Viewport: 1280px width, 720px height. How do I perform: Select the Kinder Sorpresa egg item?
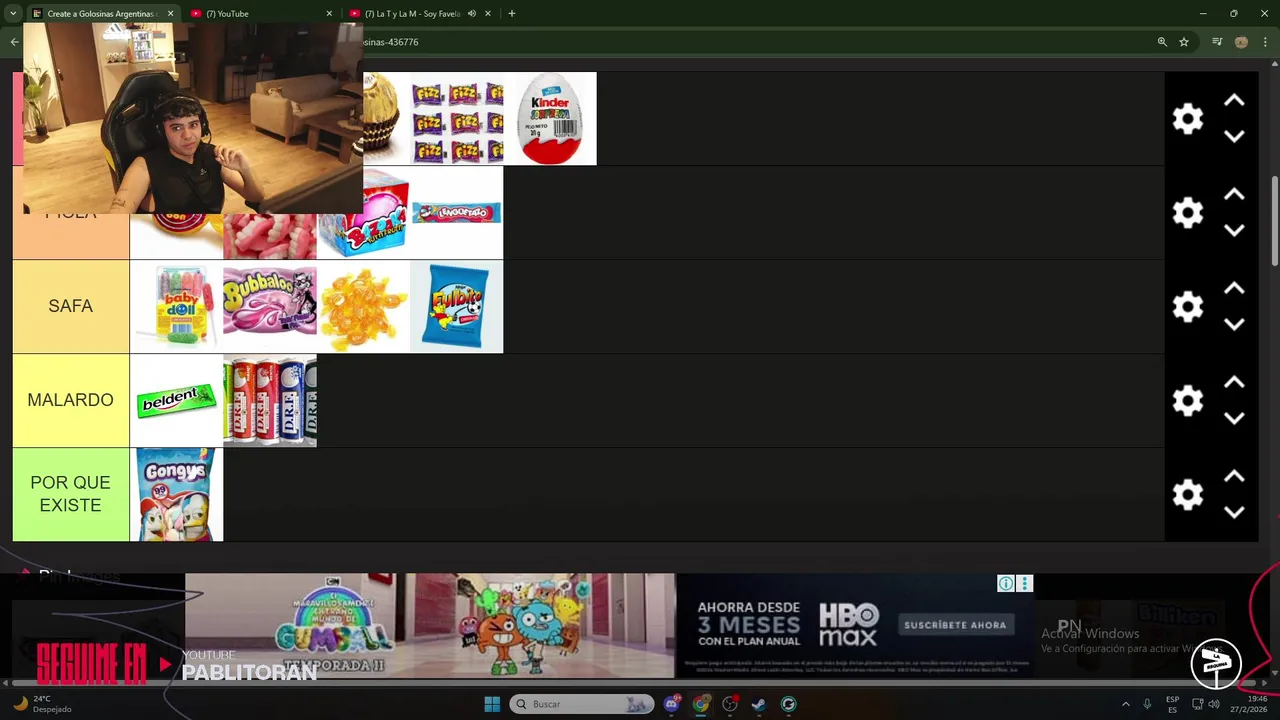550,119
